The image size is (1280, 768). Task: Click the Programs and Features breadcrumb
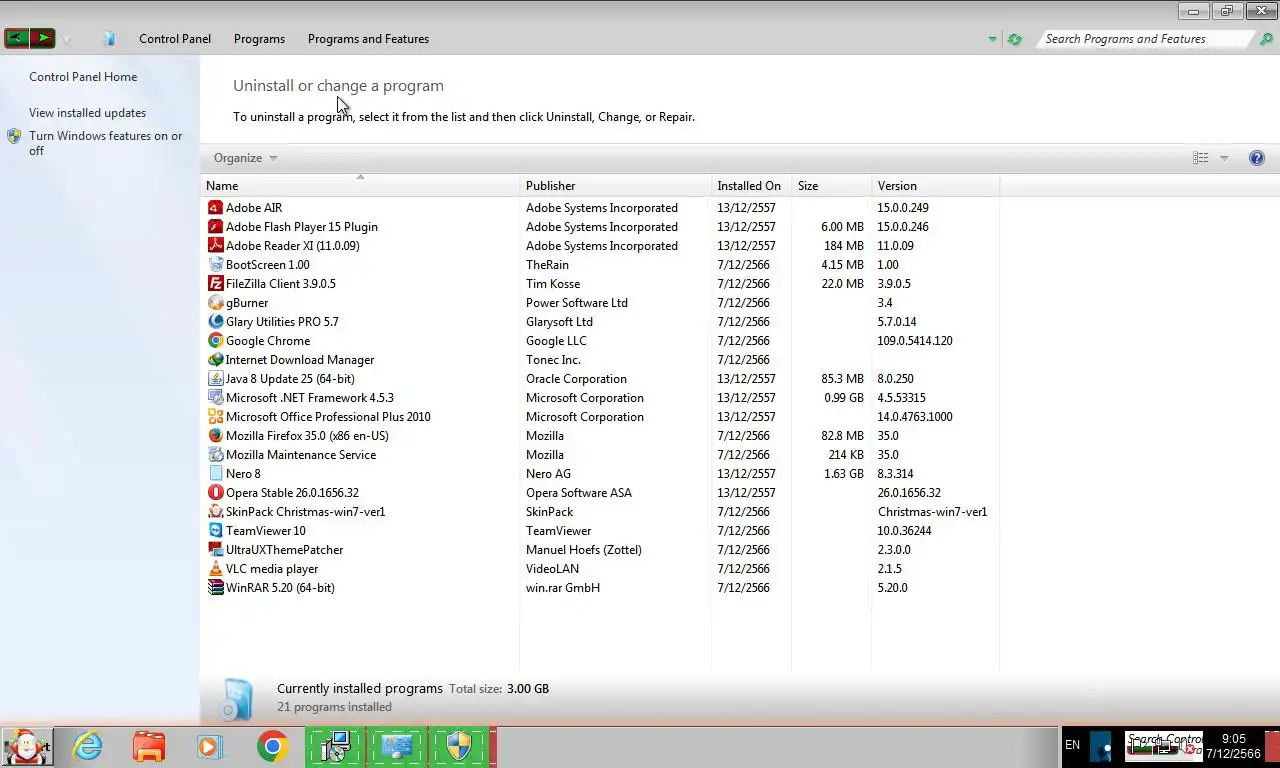pyautogui.click(x=368, y=39)
